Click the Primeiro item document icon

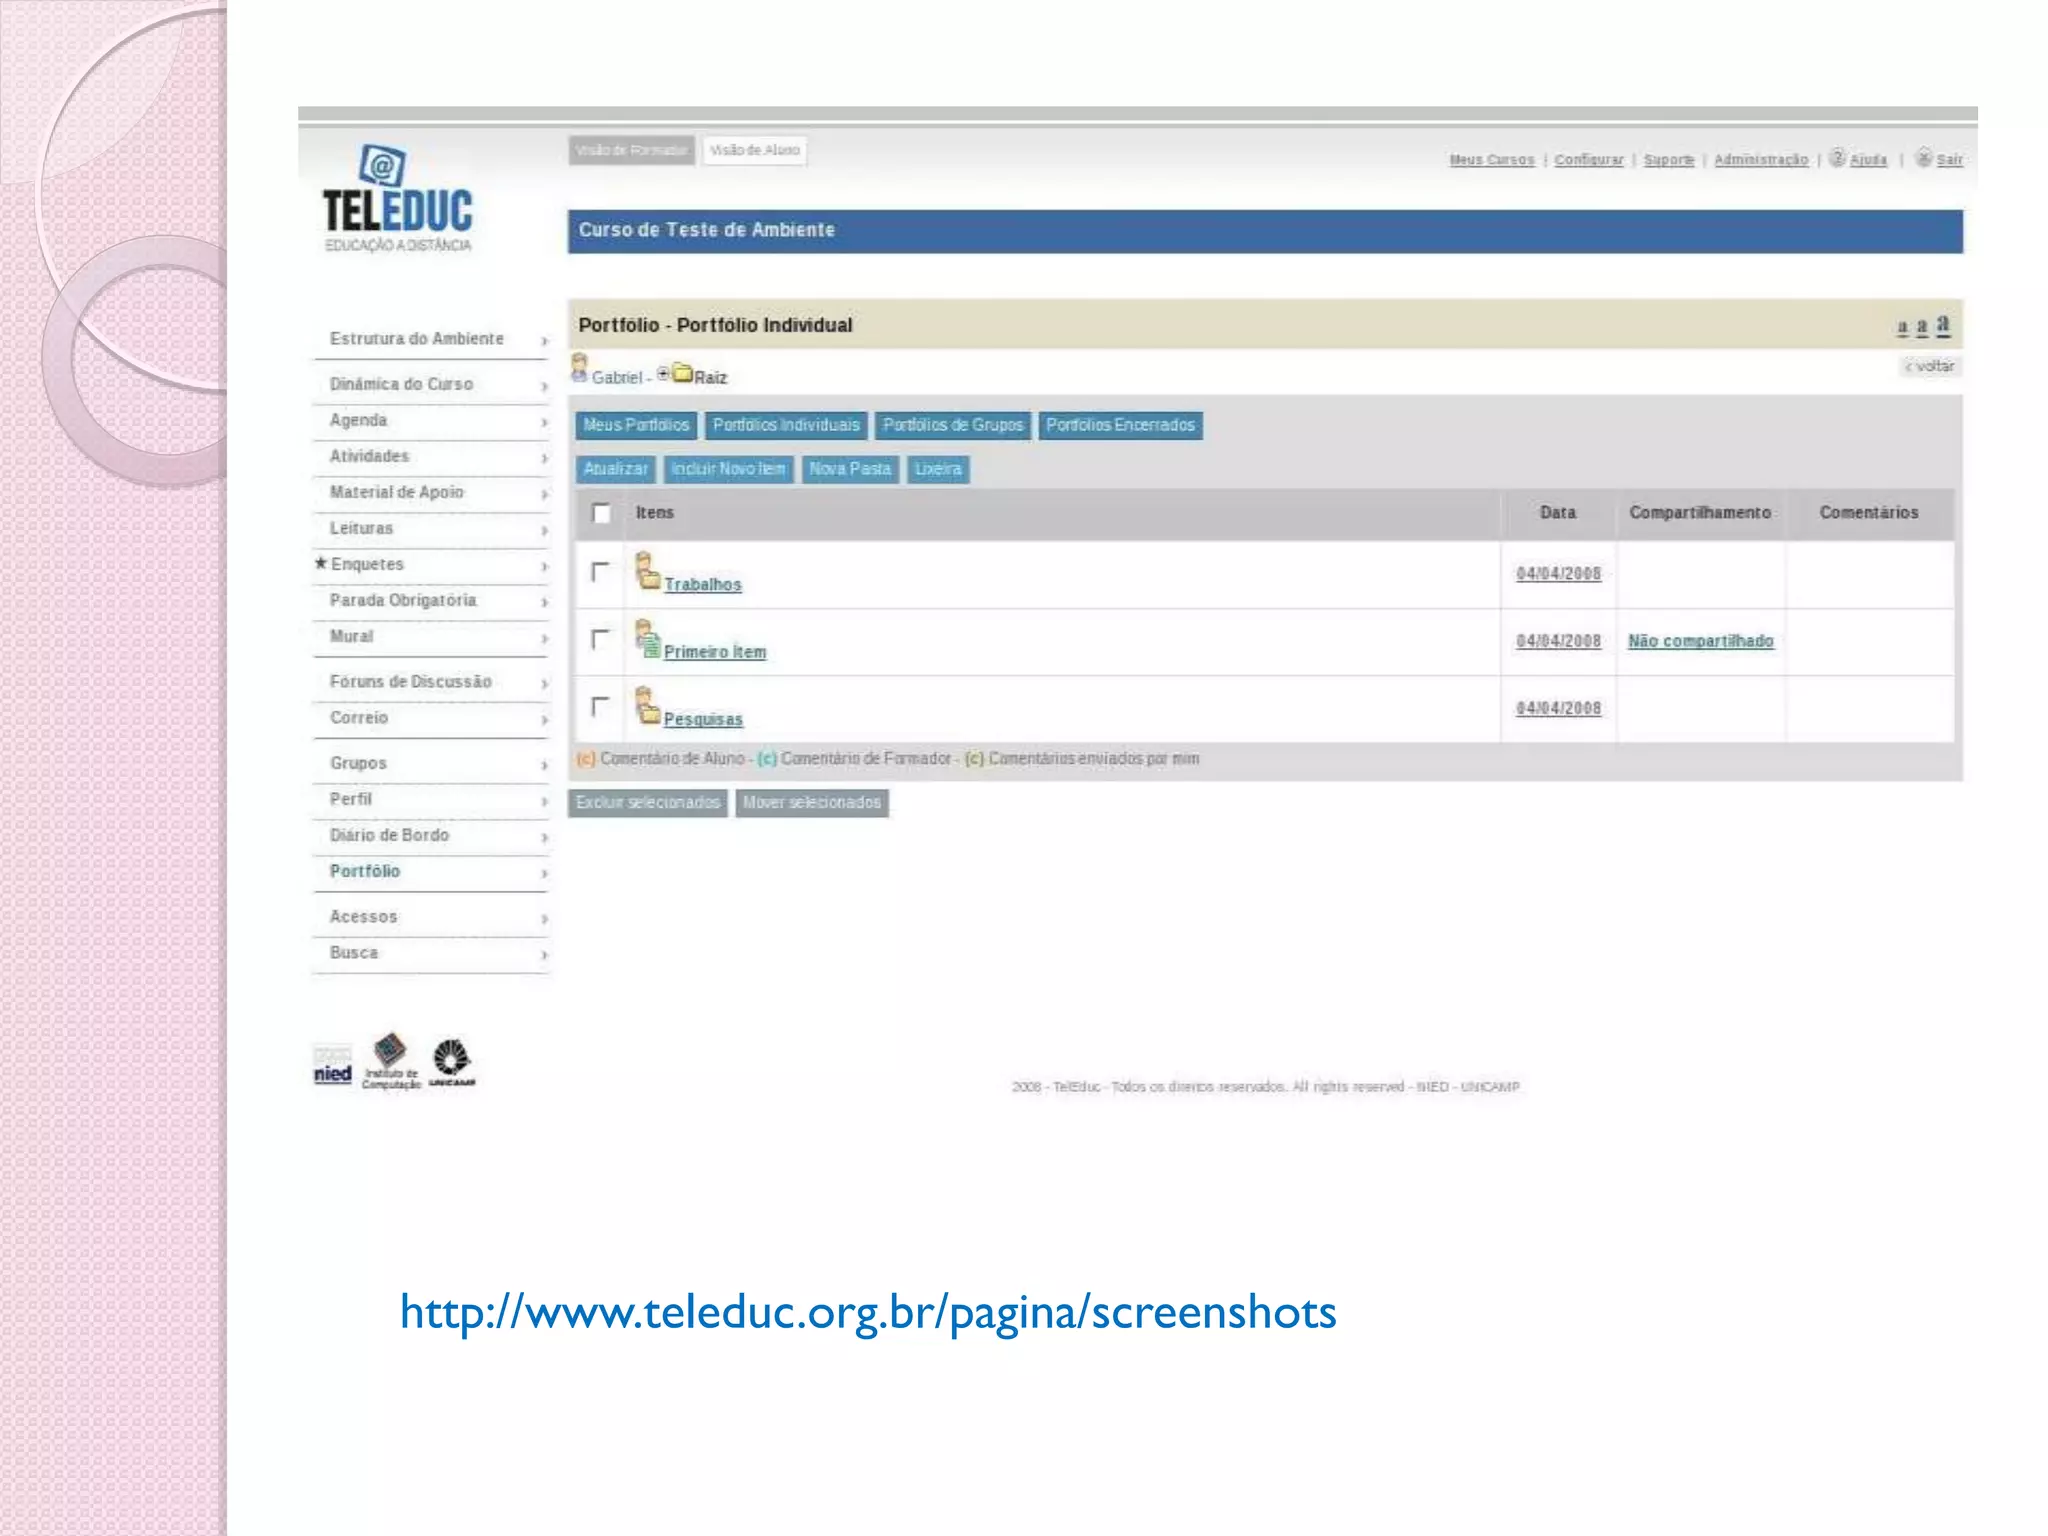click(647, 638)
